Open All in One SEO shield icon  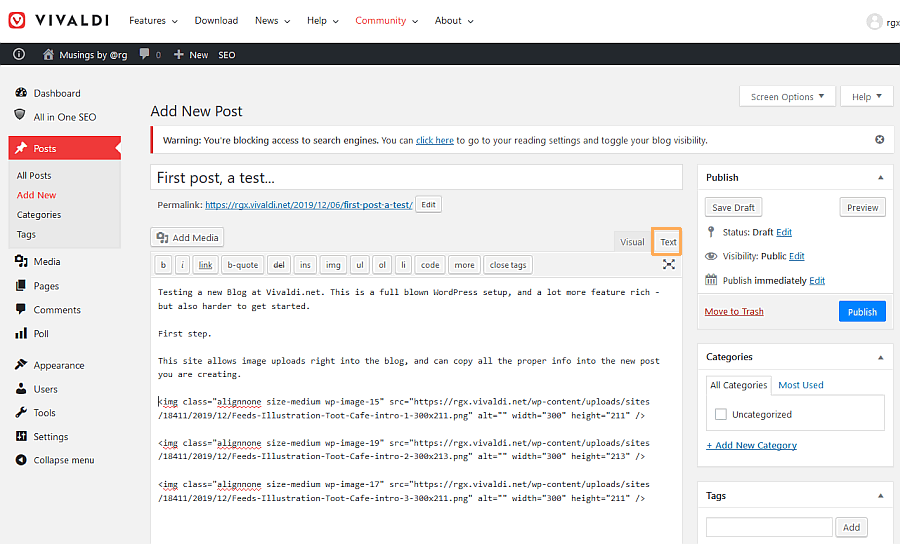point(21,116)
